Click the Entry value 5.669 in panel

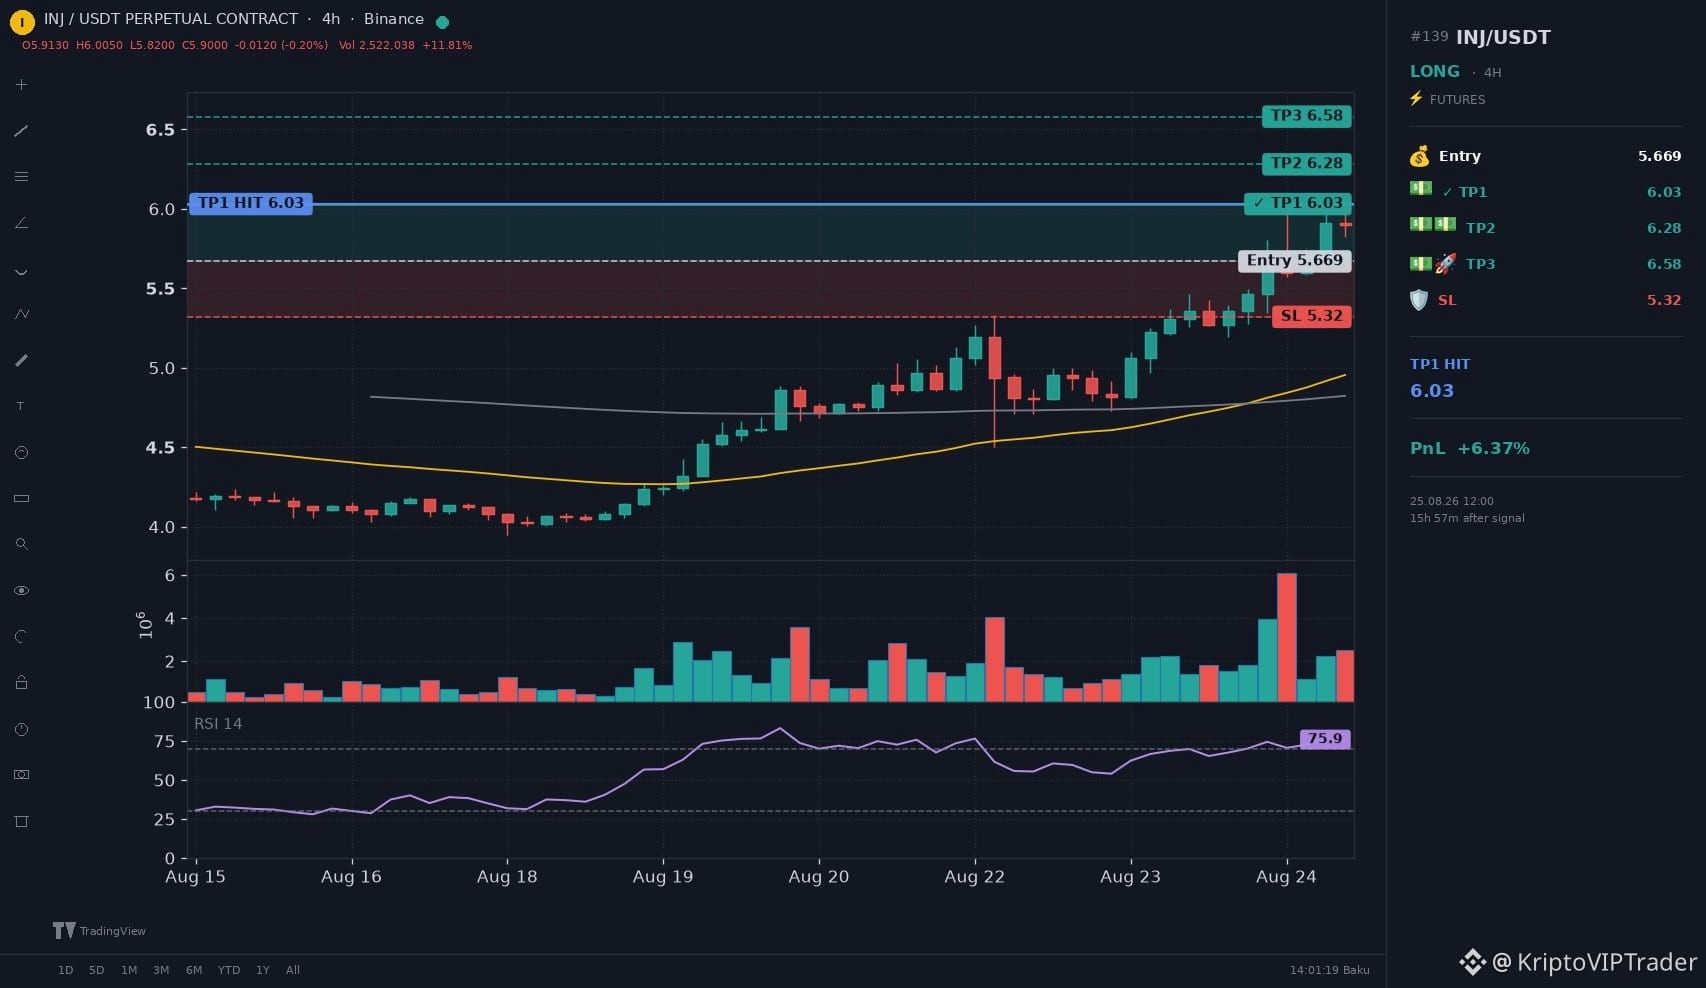pyautogui.click(x=1659, y=156)
